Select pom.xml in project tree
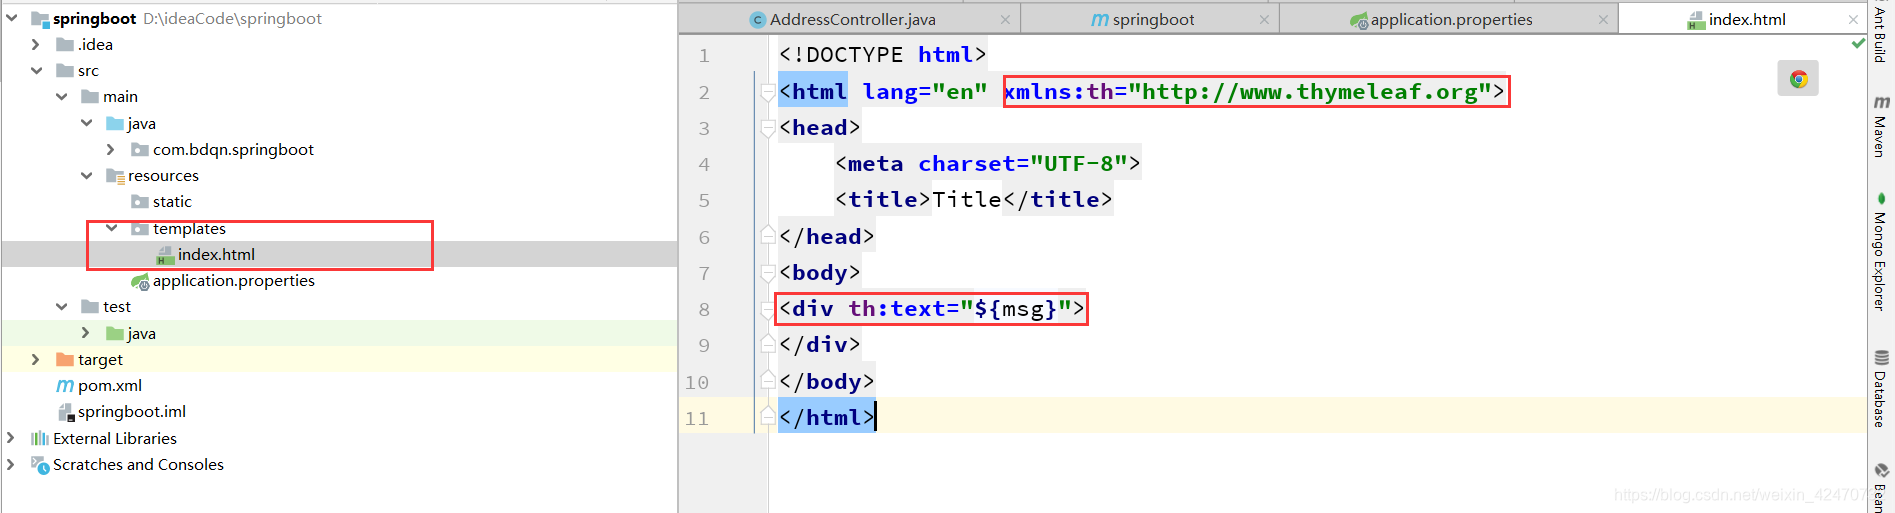The width and height of the screenshot is (1895, 513). 339,385
